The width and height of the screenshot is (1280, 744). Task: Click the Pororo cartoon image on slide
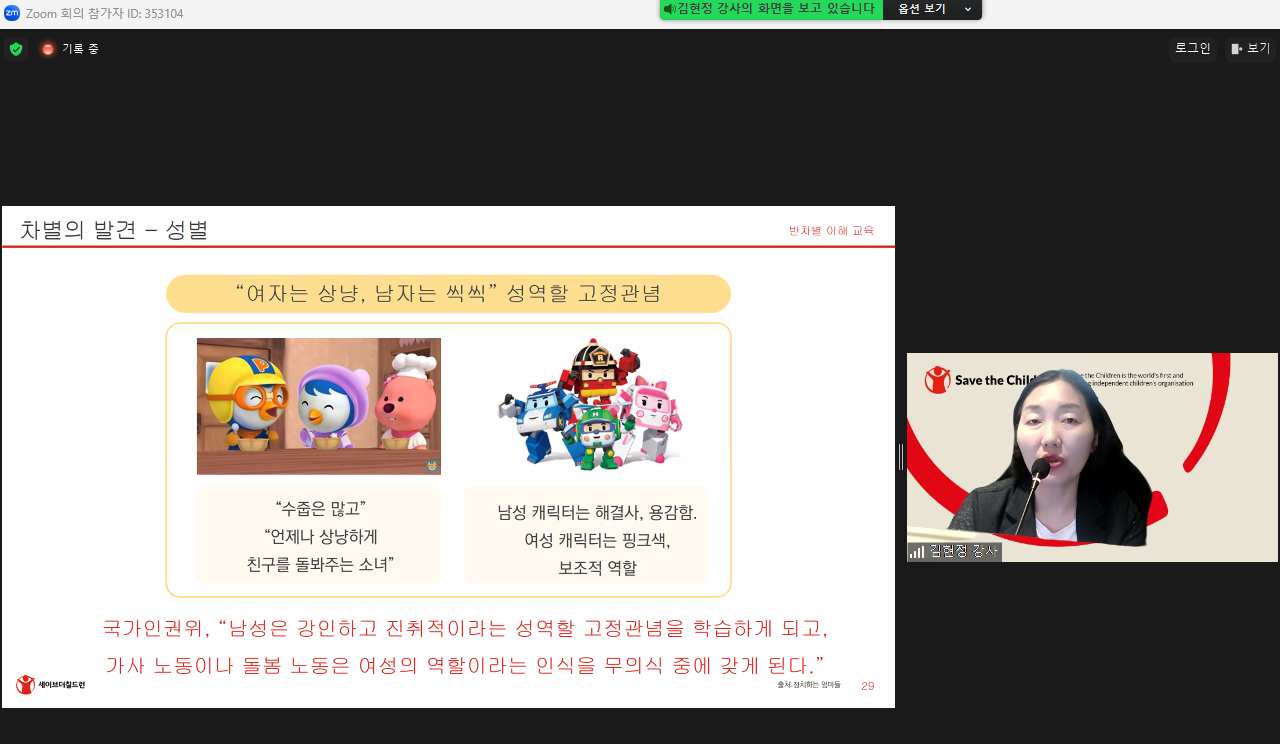(x=319, y=406)
